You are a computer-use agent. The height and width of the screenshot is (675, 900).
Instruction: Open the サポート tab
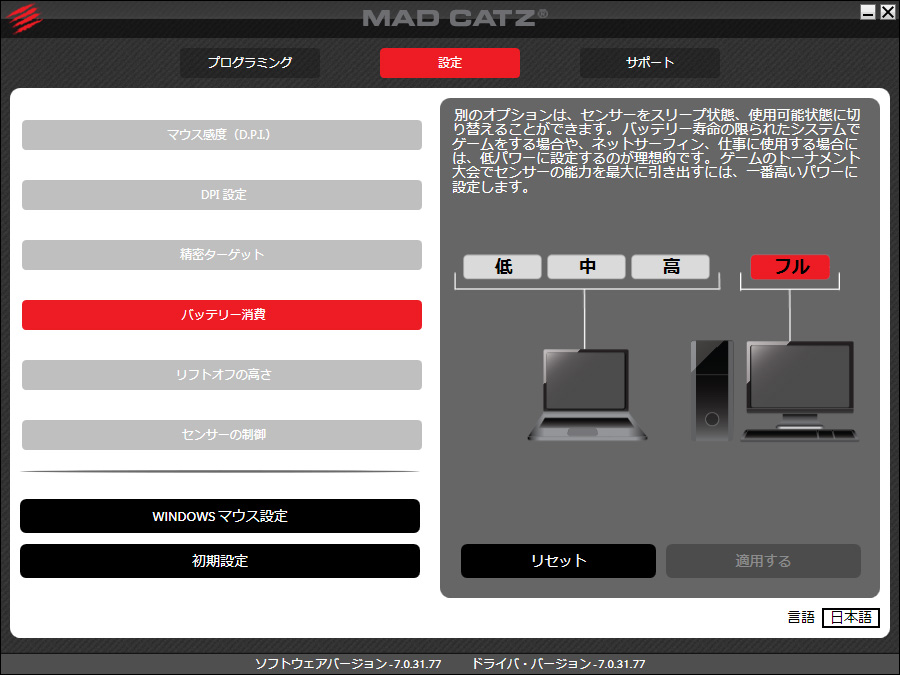(x=650, y=63)
